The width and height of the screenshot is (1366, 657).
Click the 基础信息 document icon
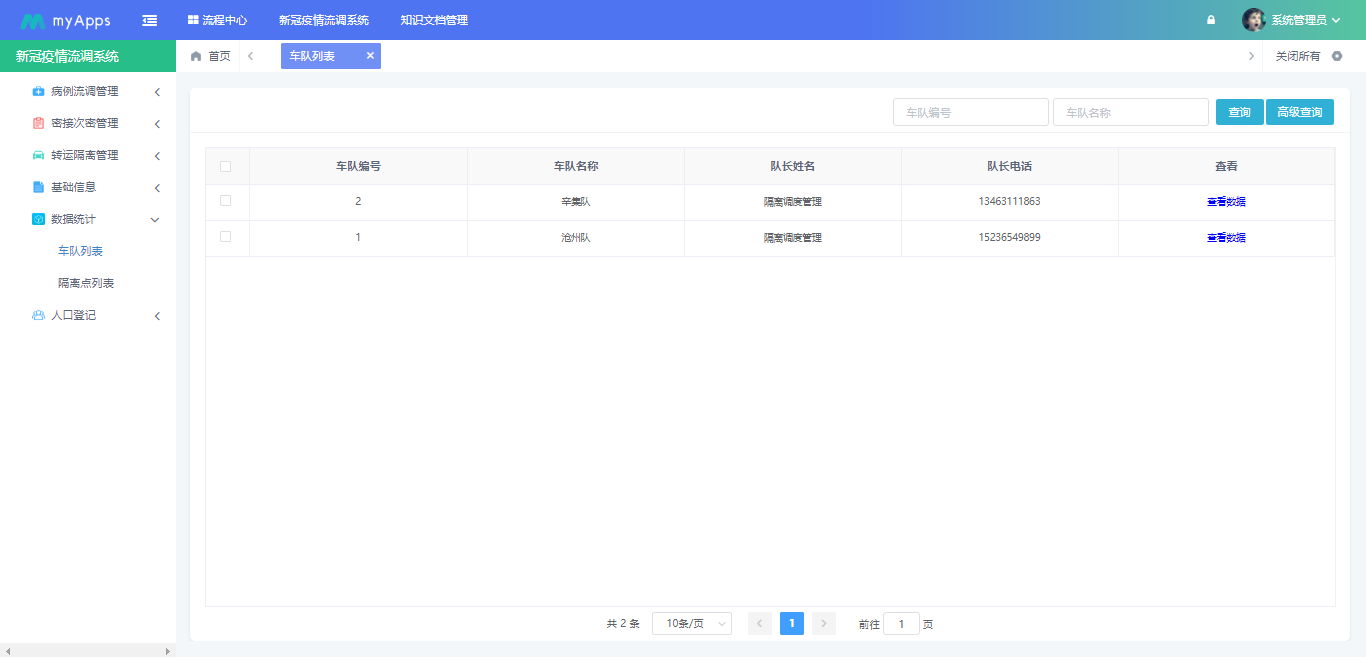37,187
